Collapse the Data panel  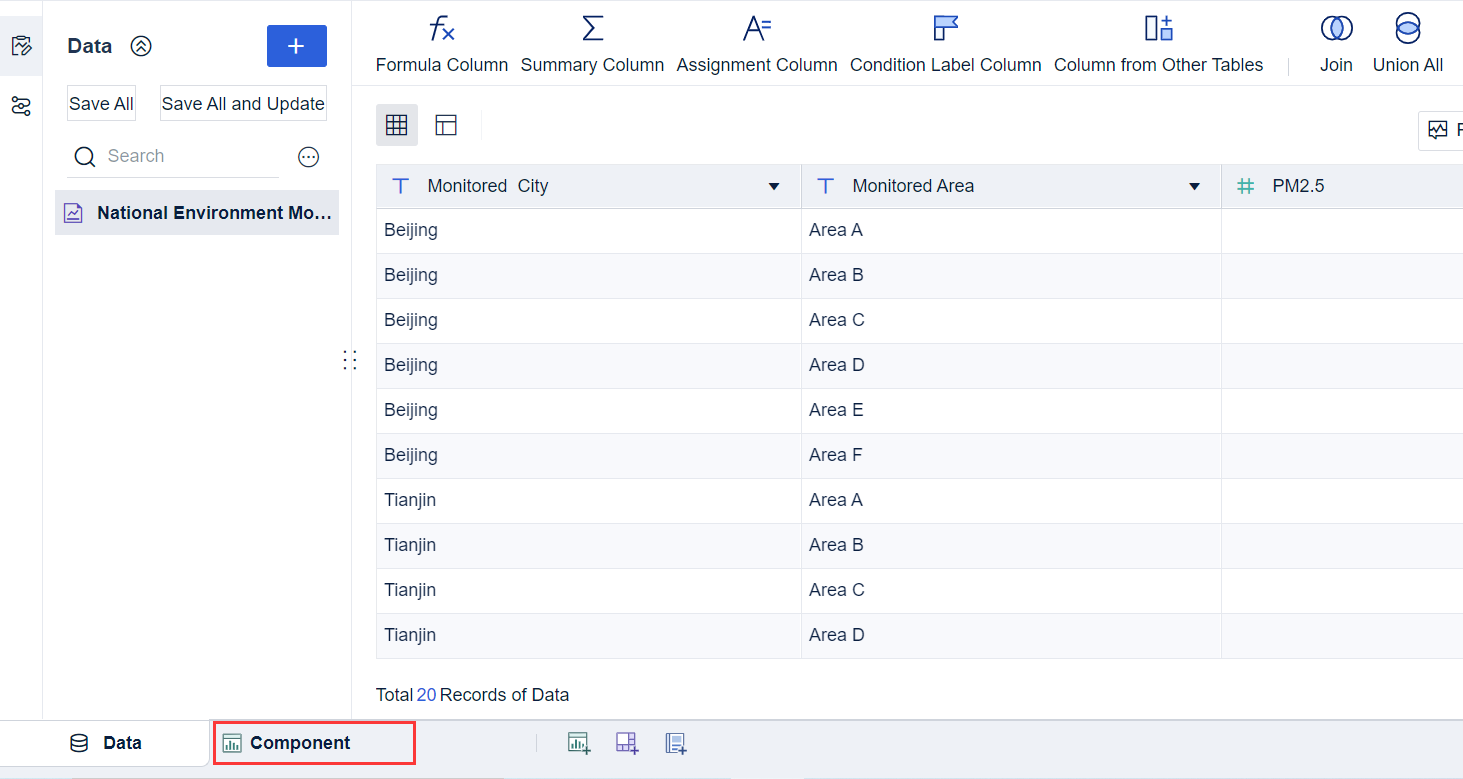[141, 45]
